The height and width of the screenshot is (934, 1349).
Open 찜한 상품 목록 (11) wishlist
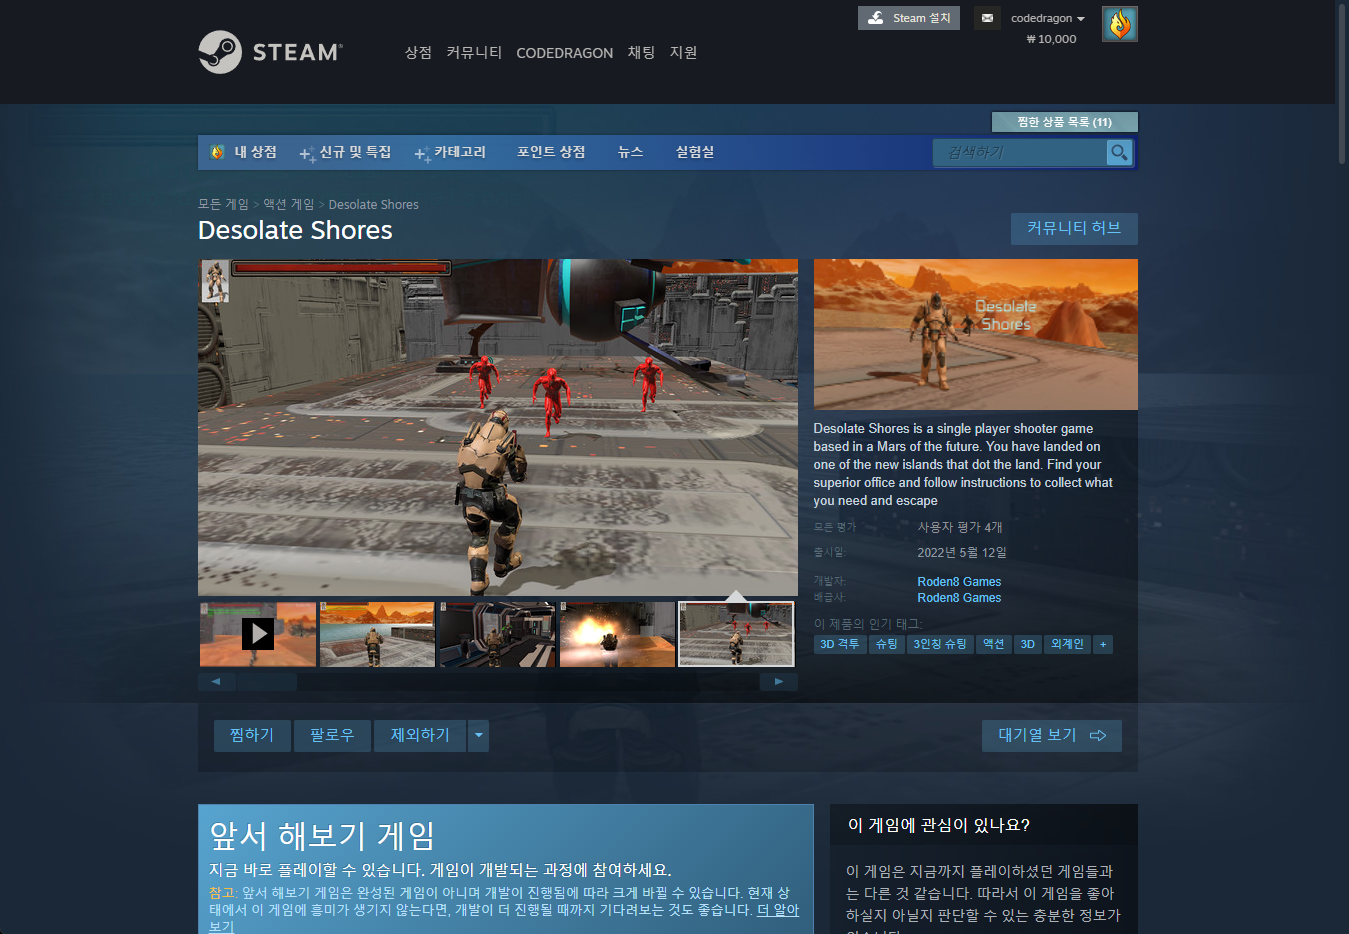click(x=1064, y=122)
